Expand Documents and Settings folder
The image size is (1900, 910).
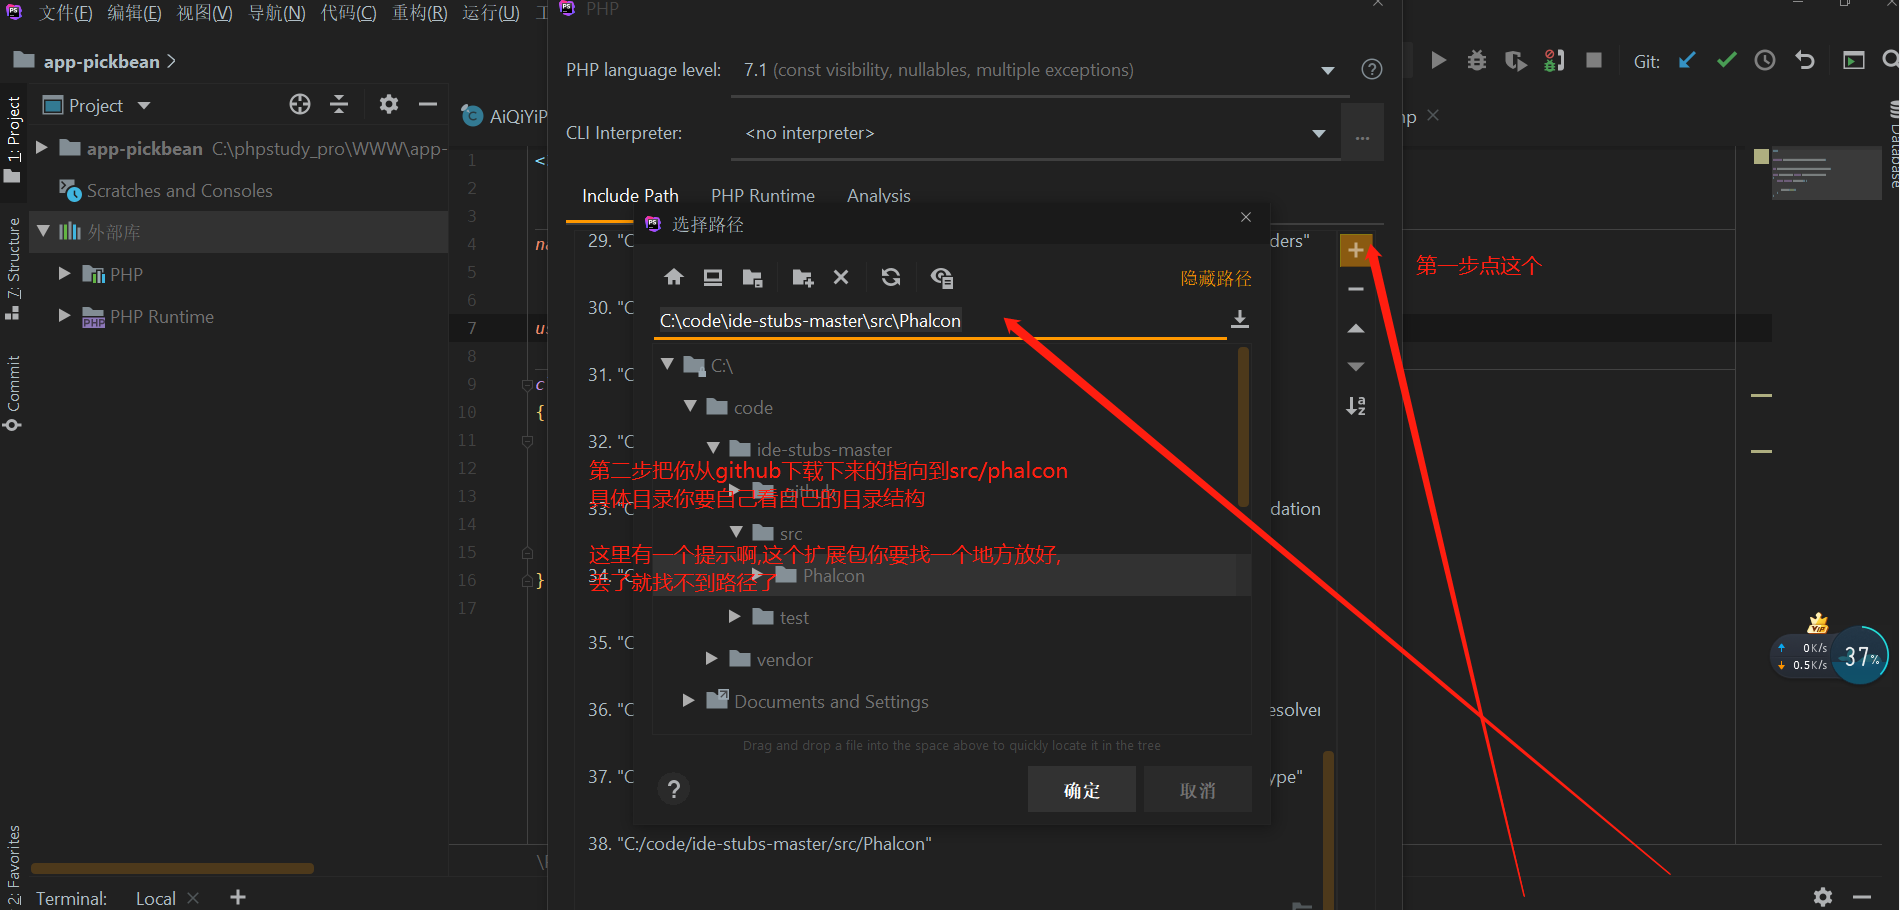tap(689, 701)
